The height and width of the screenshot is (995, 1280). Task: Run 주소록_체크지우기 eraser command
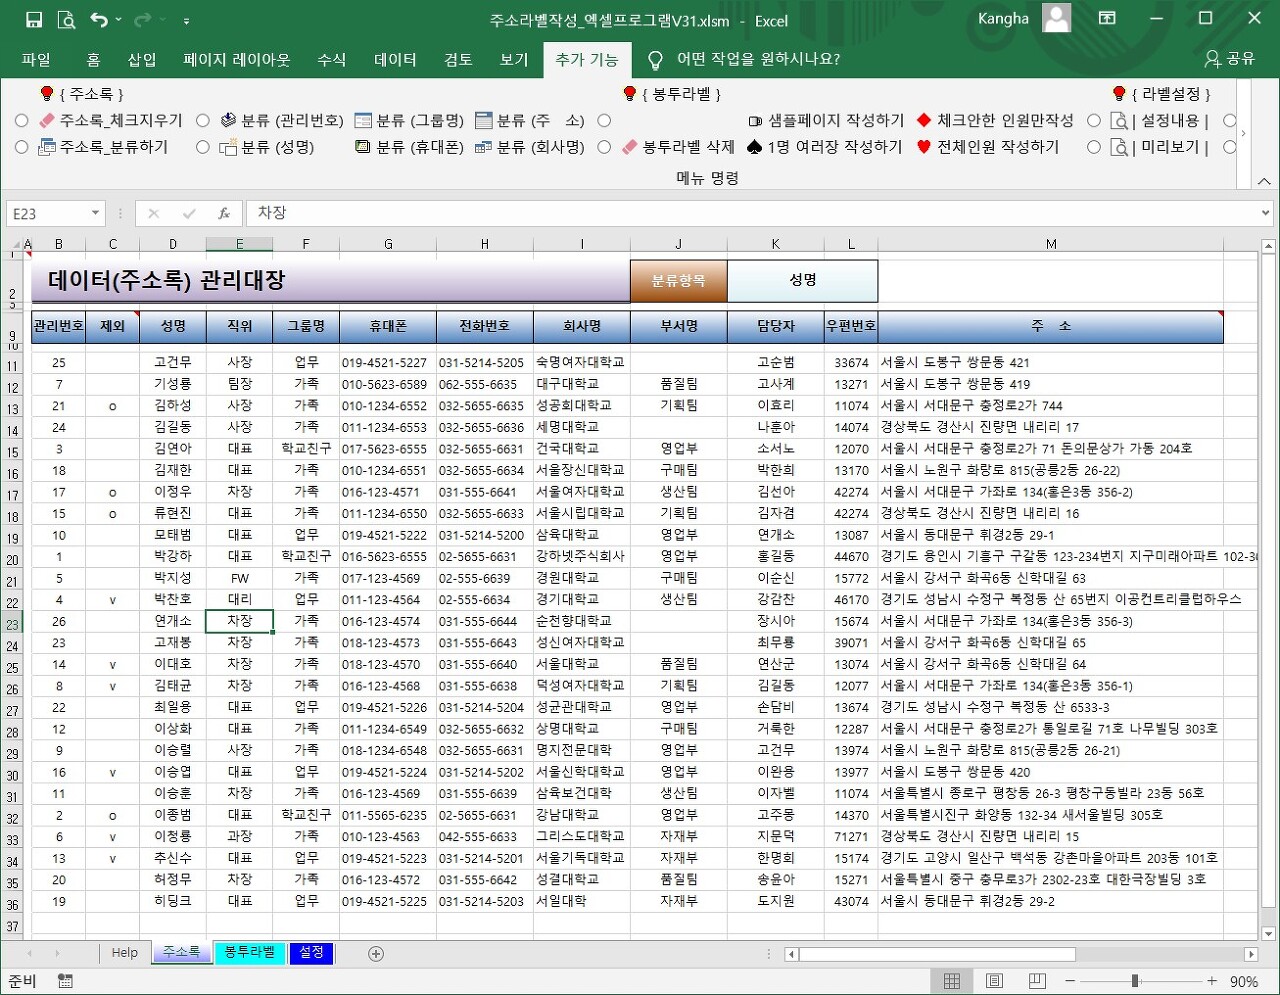(110, 120)
